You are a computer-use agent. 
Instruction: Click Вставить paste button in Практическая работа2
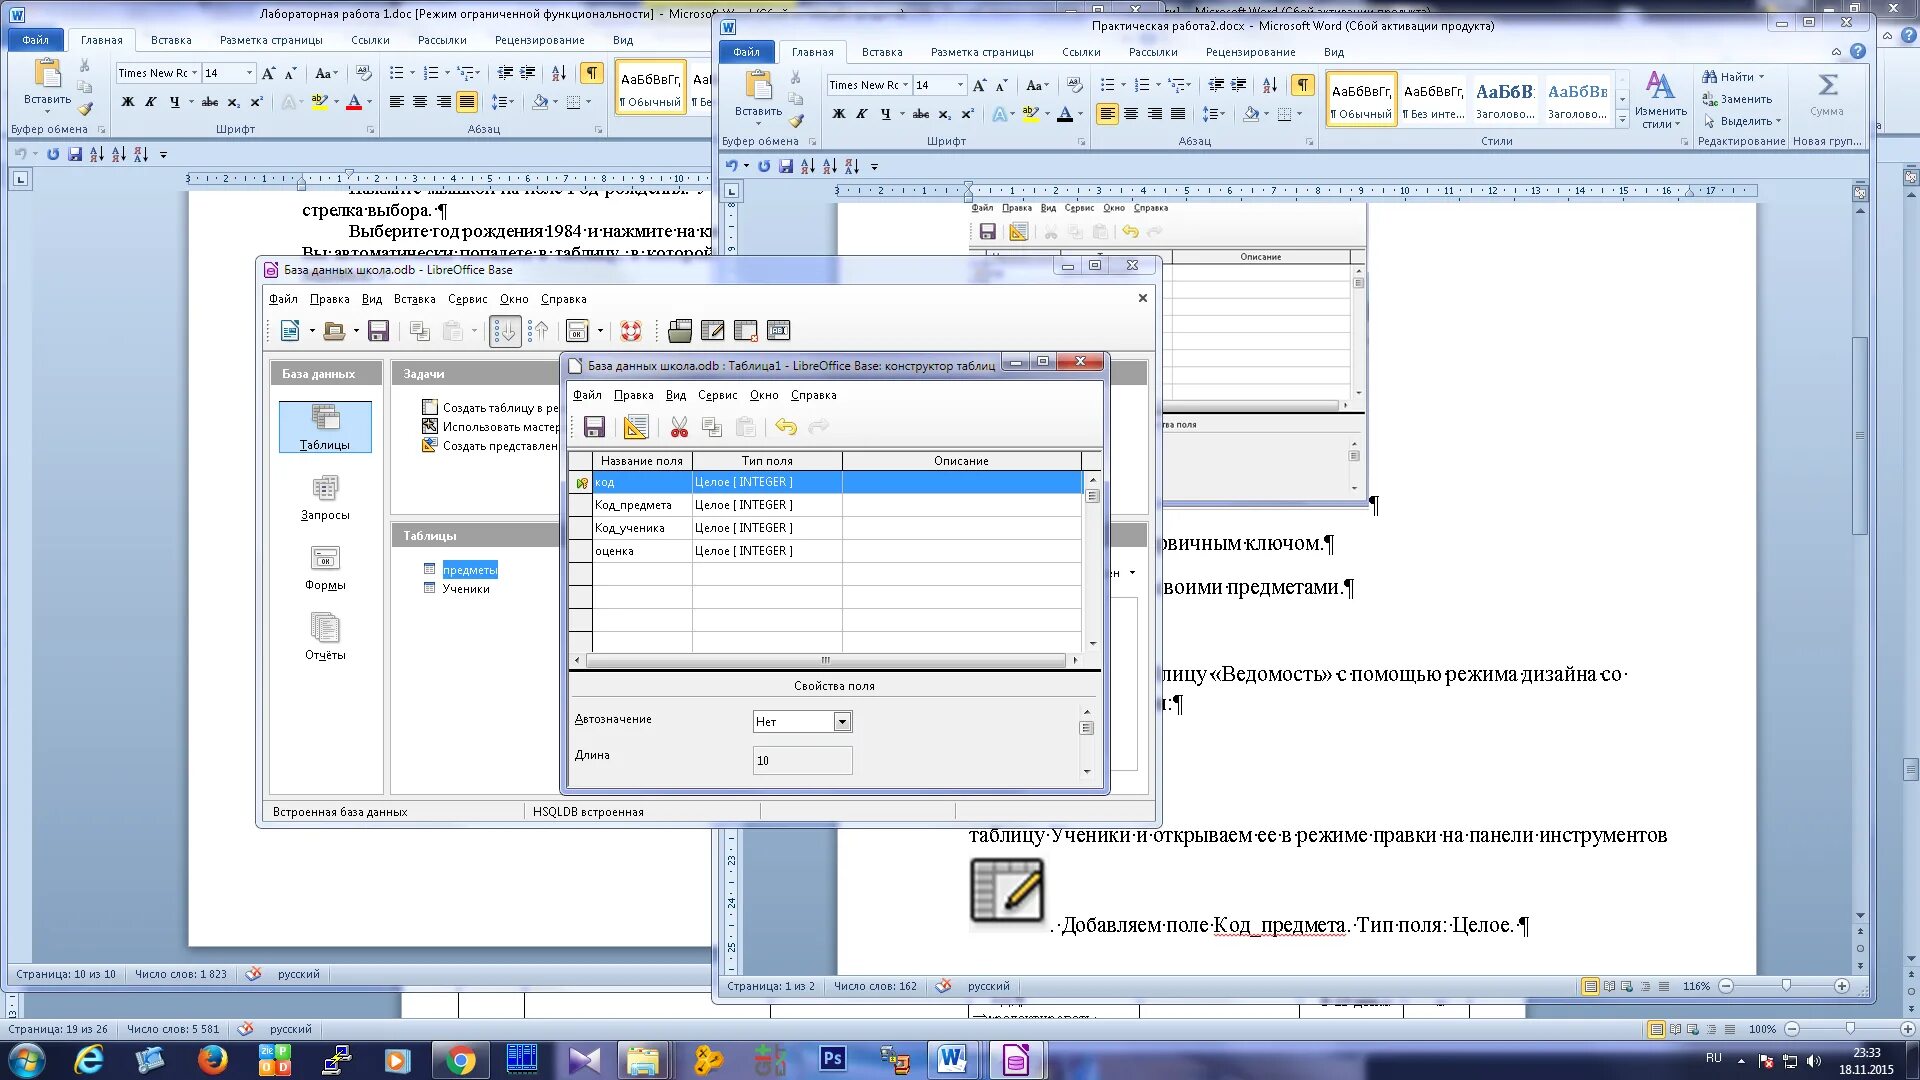(758, 96)
